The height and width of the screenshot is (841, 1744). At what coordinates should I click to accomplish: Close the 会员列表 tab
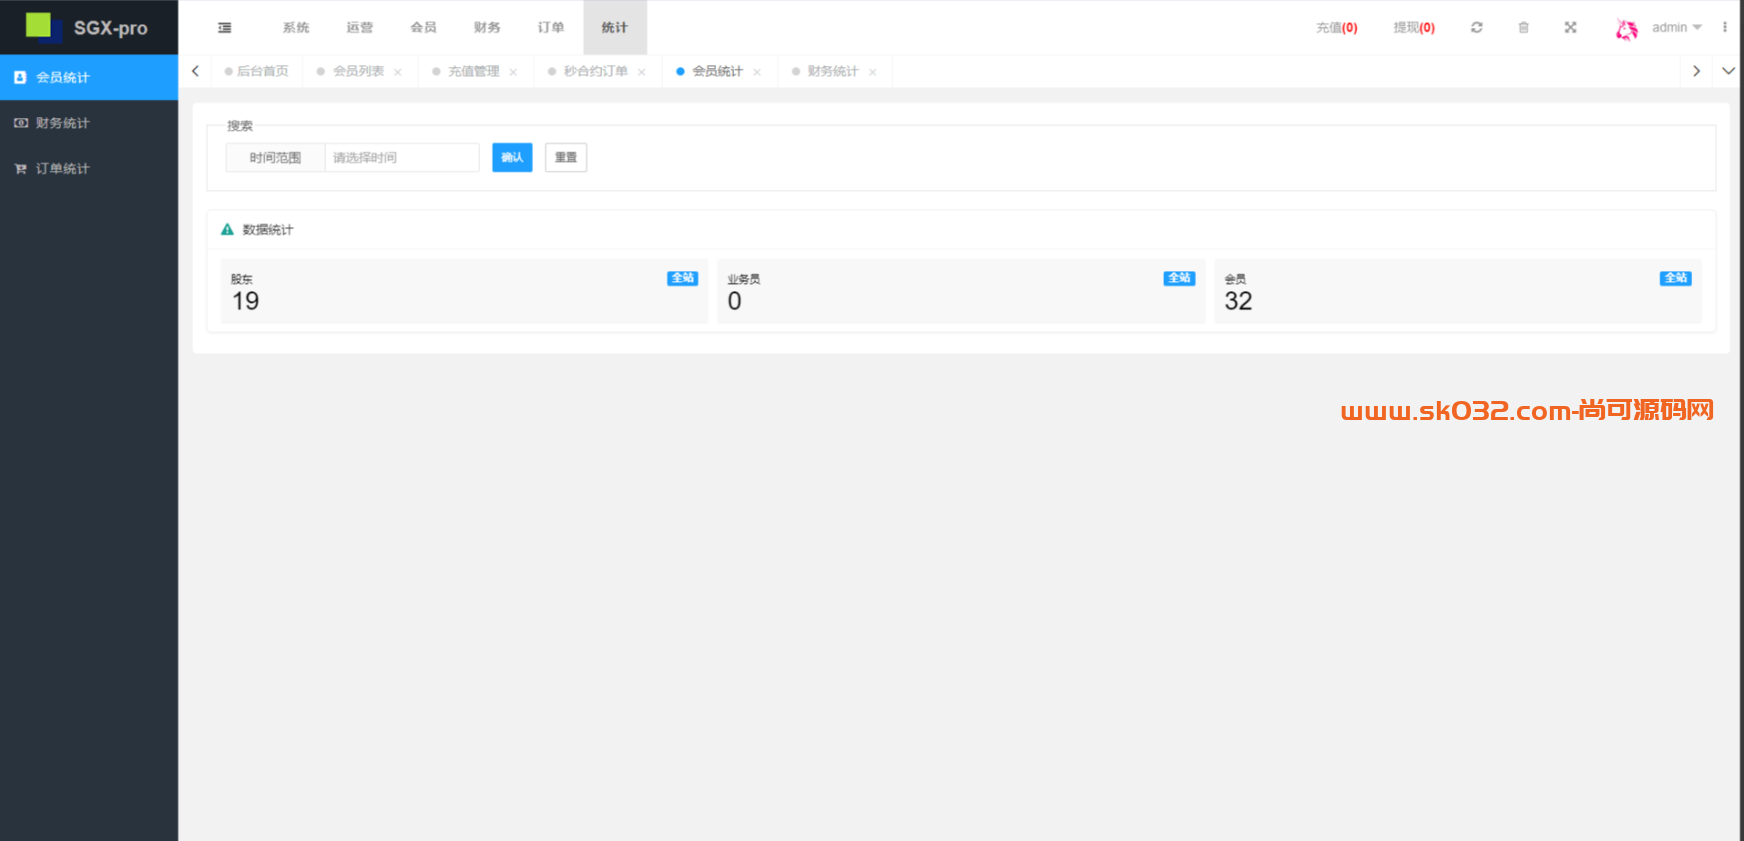tap(398, 72)
